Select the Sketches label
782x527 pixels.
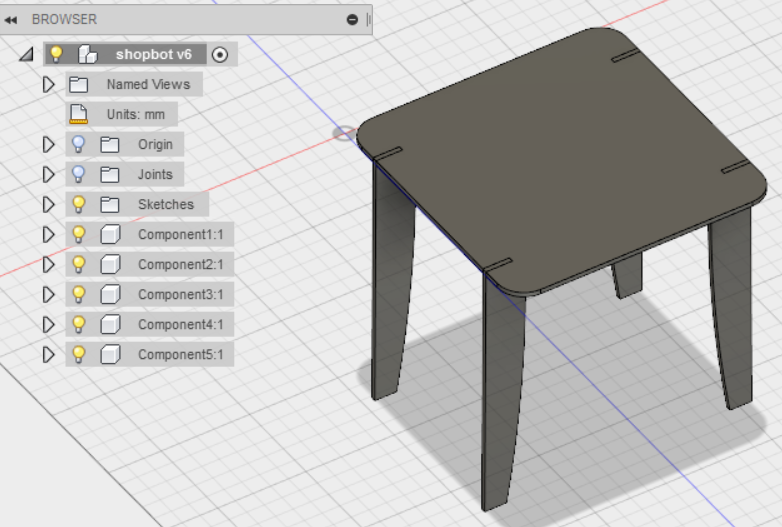coord(166,204)
